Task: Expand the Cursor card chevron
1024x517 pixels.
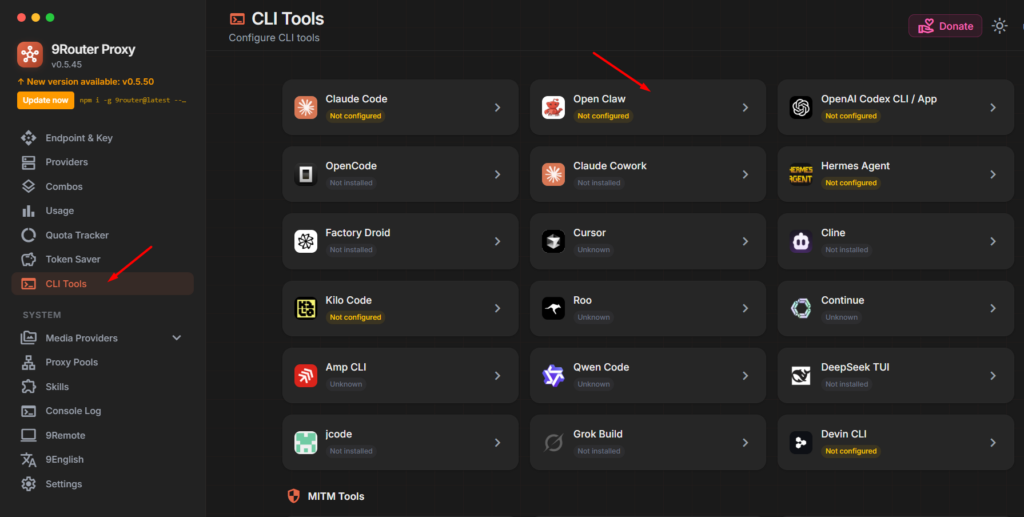Action: point(745,242)
